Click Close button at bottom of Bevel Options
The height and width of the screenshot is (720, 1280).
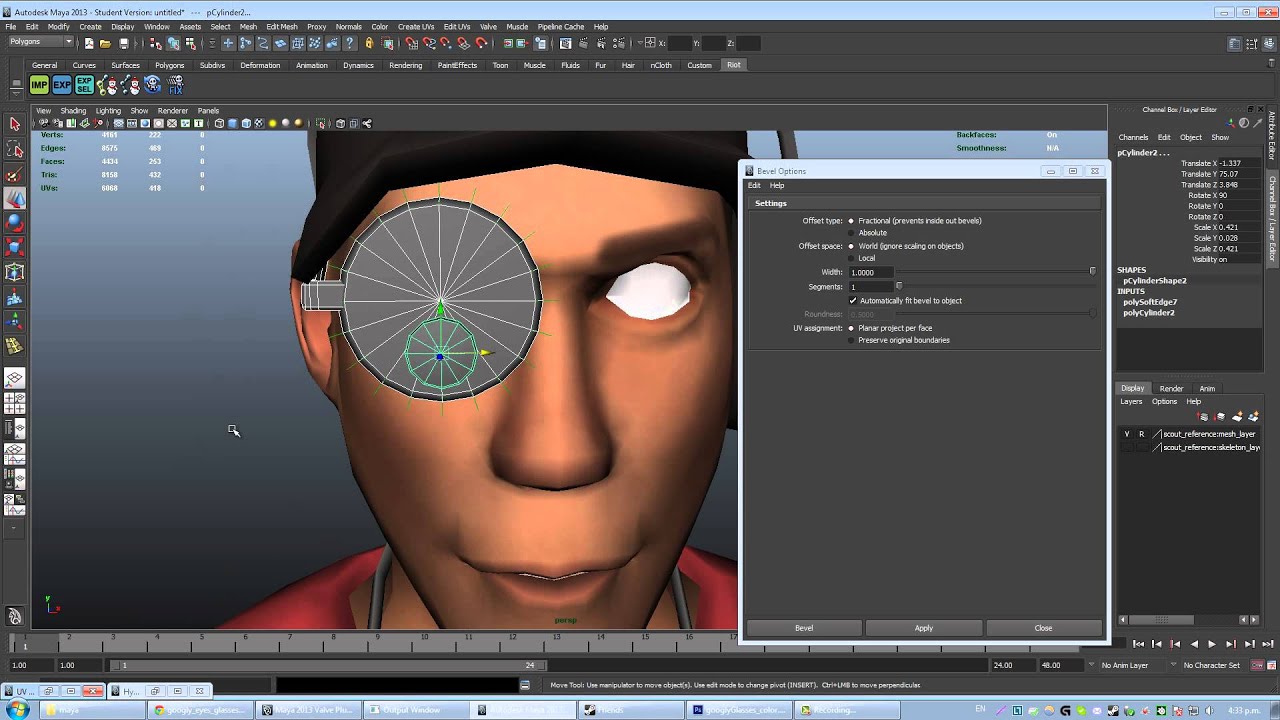point(1043,628)
